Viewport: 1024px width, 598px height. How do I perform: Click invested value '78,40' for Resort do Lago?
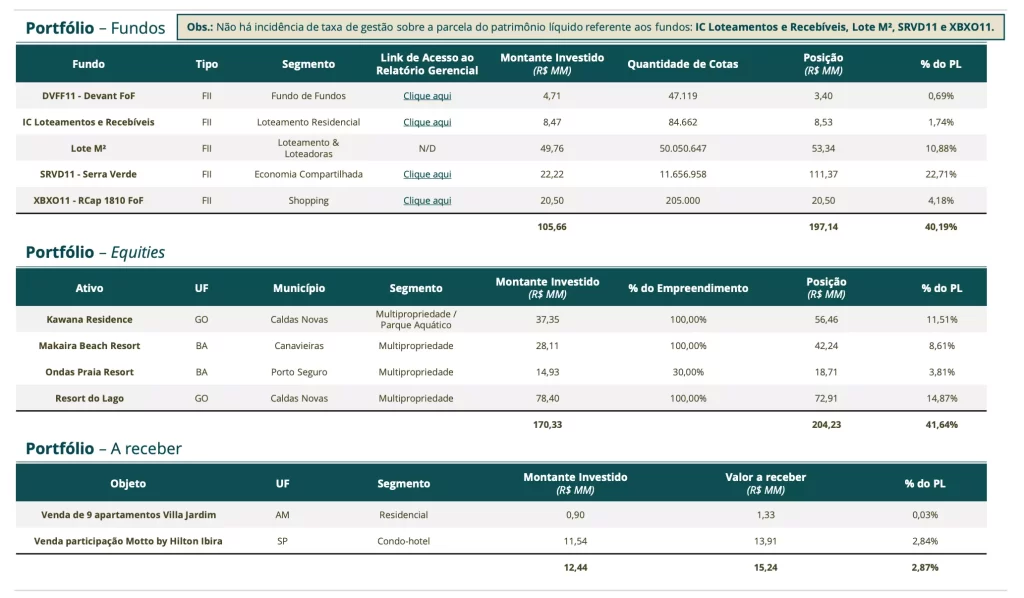[547, 398]
